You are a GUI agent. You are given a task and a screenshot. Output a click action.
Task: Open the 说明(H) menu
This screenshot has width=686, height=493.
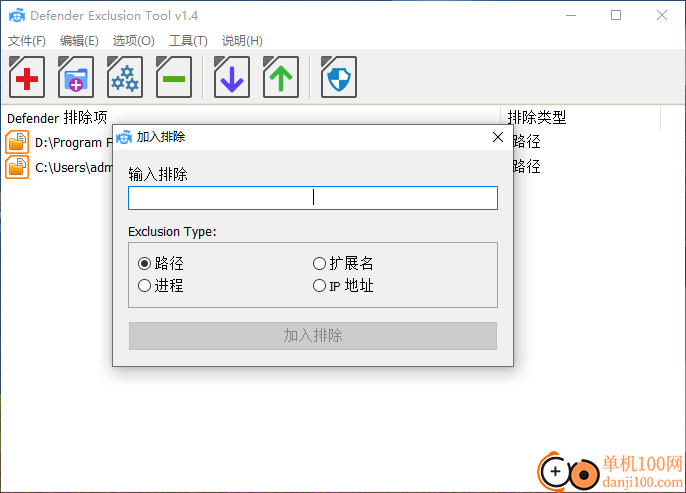tap(242, 41)
